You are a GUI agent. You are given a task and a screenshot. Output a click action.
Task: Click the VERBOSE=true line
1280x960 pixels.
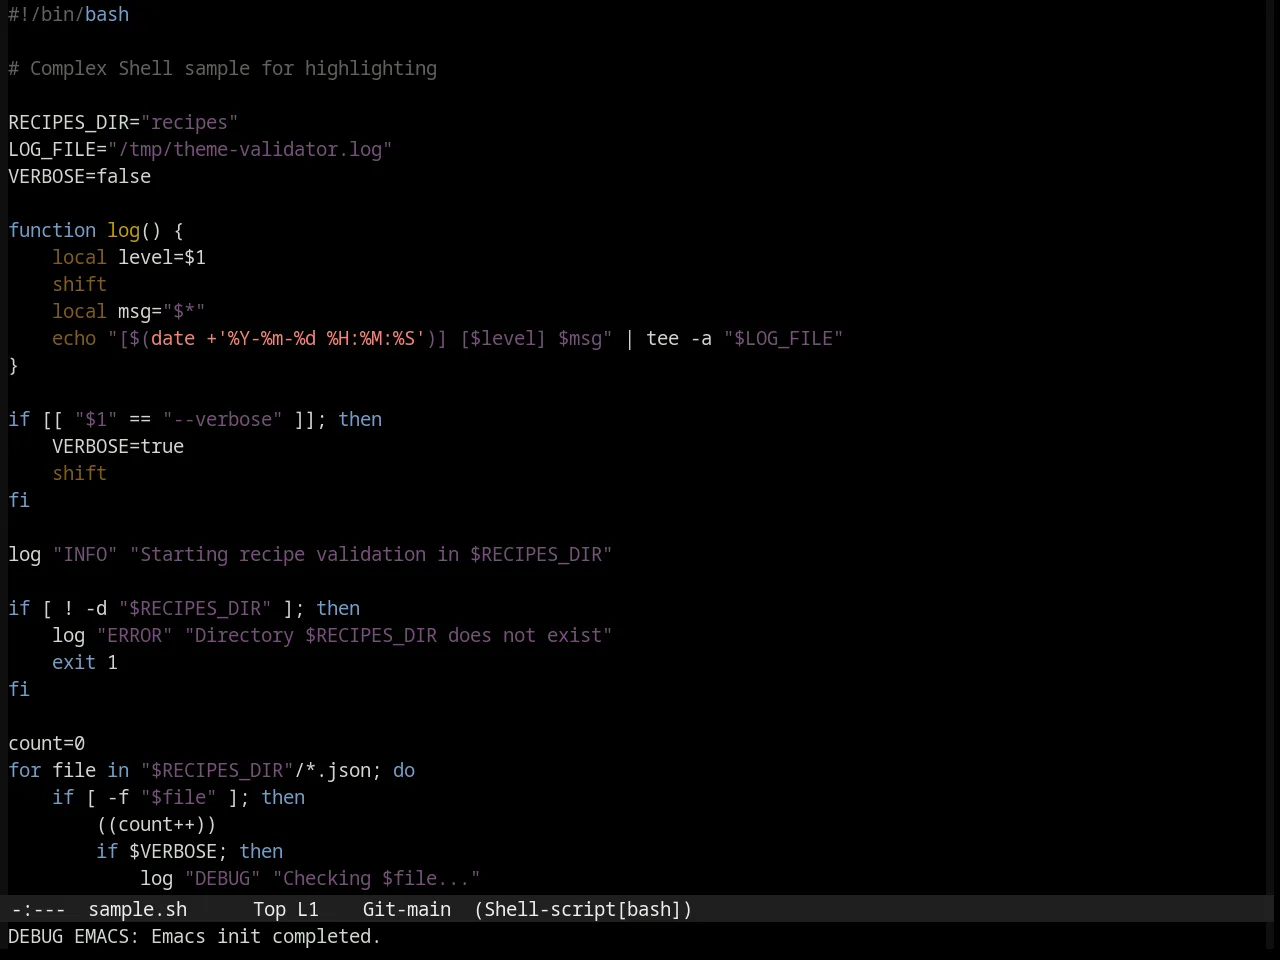pyautogui.click(x=118, y=446)
